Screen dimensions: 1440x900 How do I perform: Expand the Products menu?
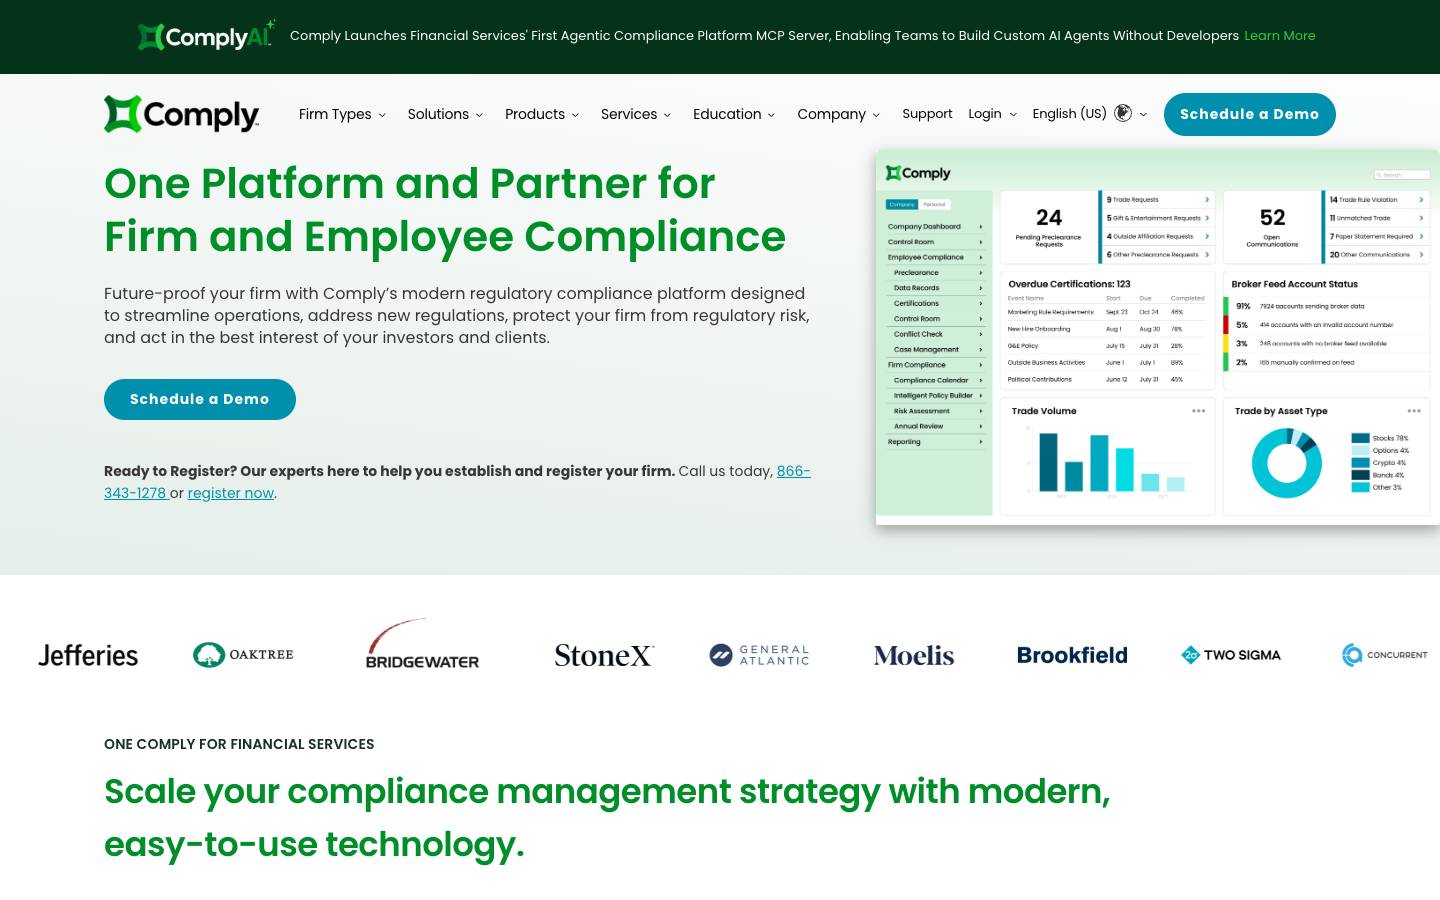pos(542,114)
